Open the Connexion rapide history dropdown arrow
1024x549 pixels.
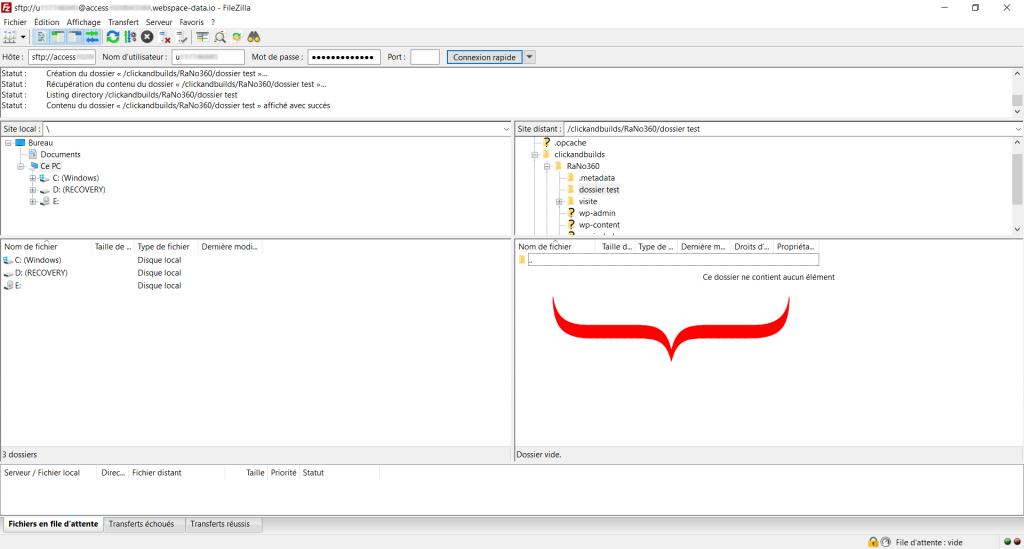(530, 57)
